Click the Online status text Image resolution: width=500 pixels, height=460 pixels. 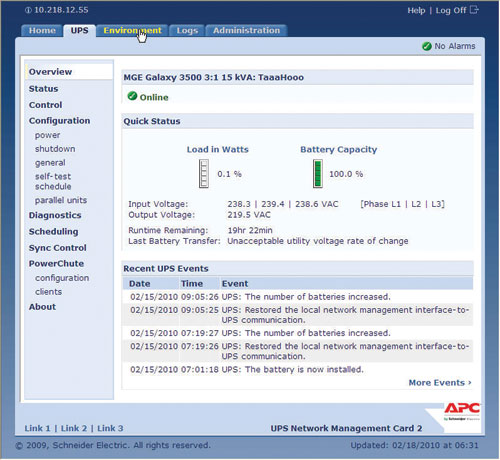coord(154,97)
